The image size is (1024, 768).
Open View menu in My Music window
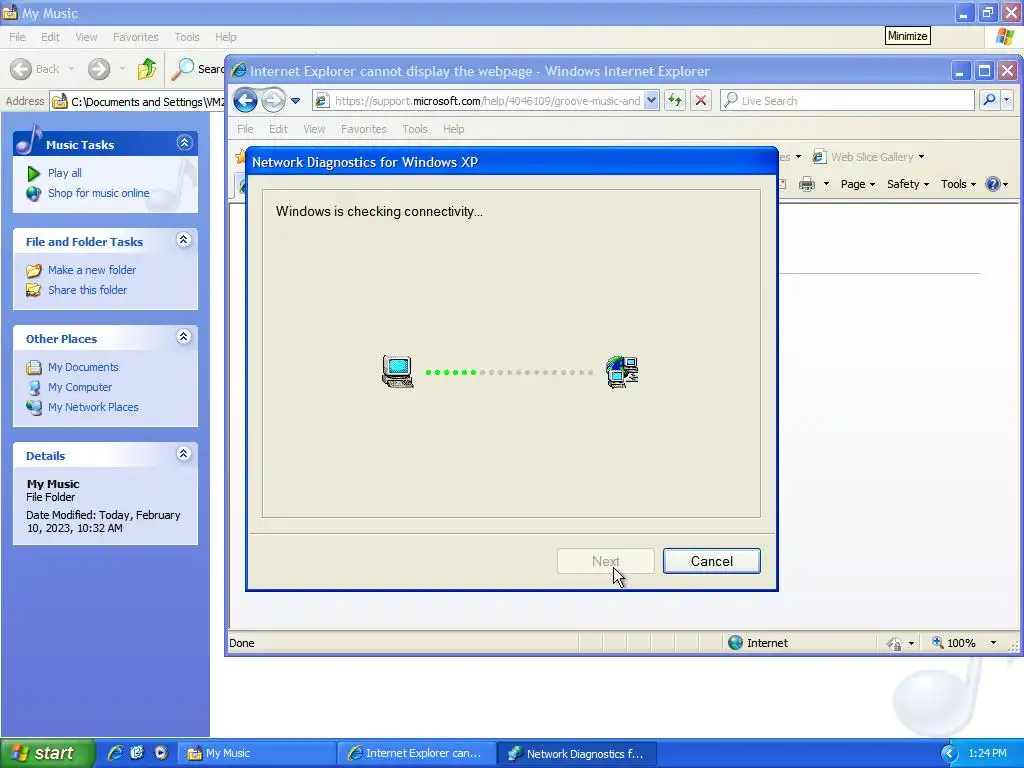pos(86,37)
